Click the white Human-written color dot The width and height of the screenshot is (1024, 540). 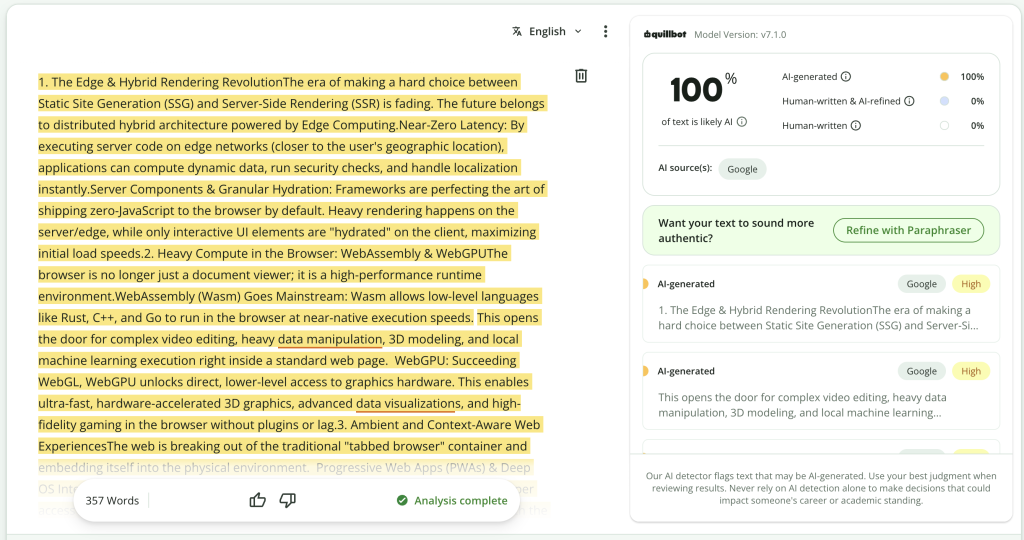tap(944, 125)
